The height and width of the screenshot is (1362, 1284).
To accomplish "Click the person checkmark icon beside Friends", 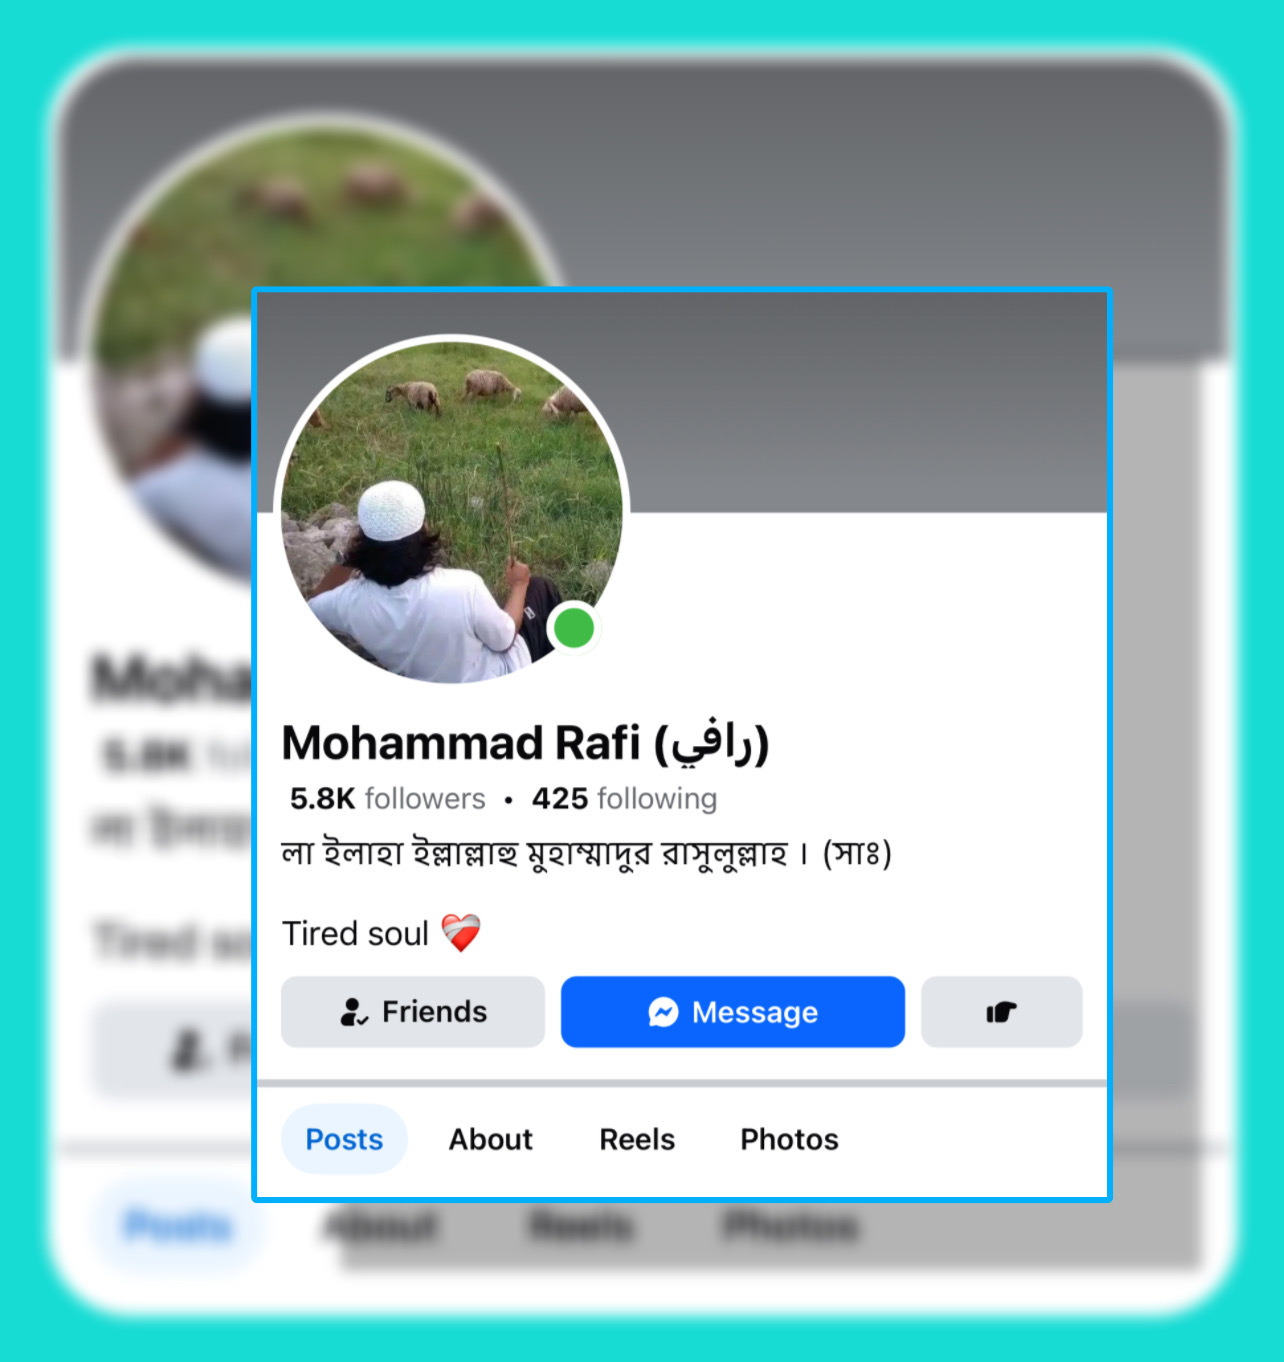I will click(354, 1012).
